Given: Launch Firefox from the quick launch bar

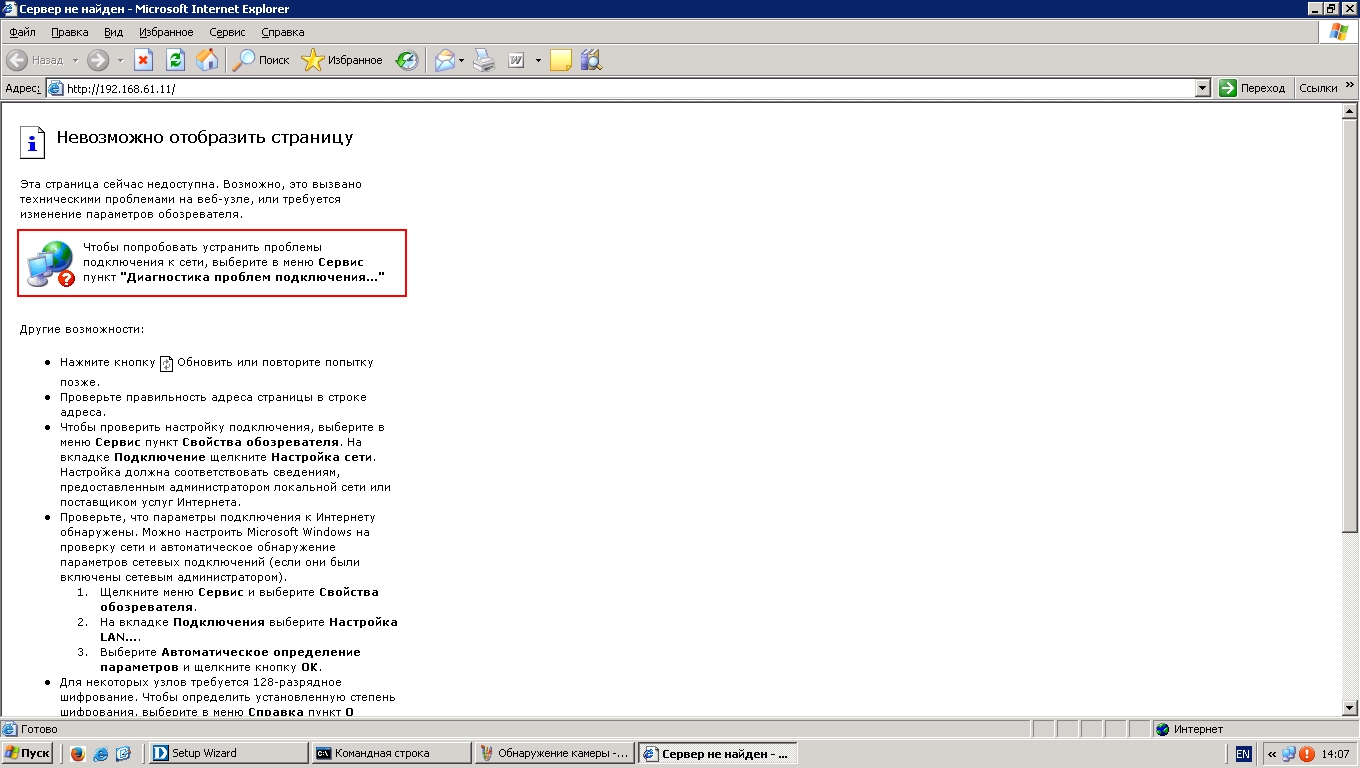Looking at the screenshot, I should click(x=78, y=753).
